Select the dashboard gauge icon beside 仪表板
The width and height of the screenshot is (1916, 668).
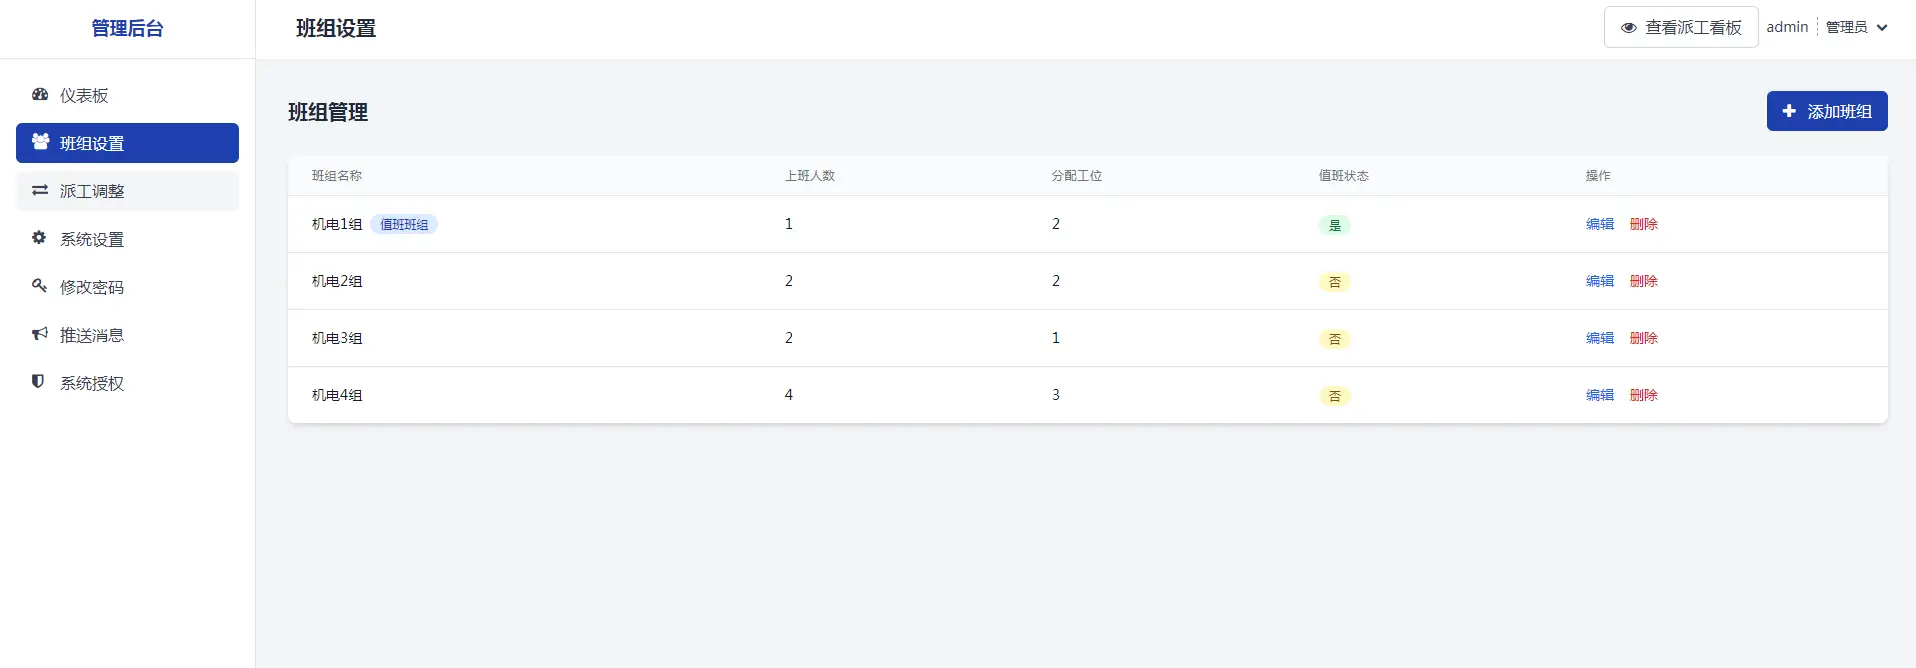pos(39,94)
